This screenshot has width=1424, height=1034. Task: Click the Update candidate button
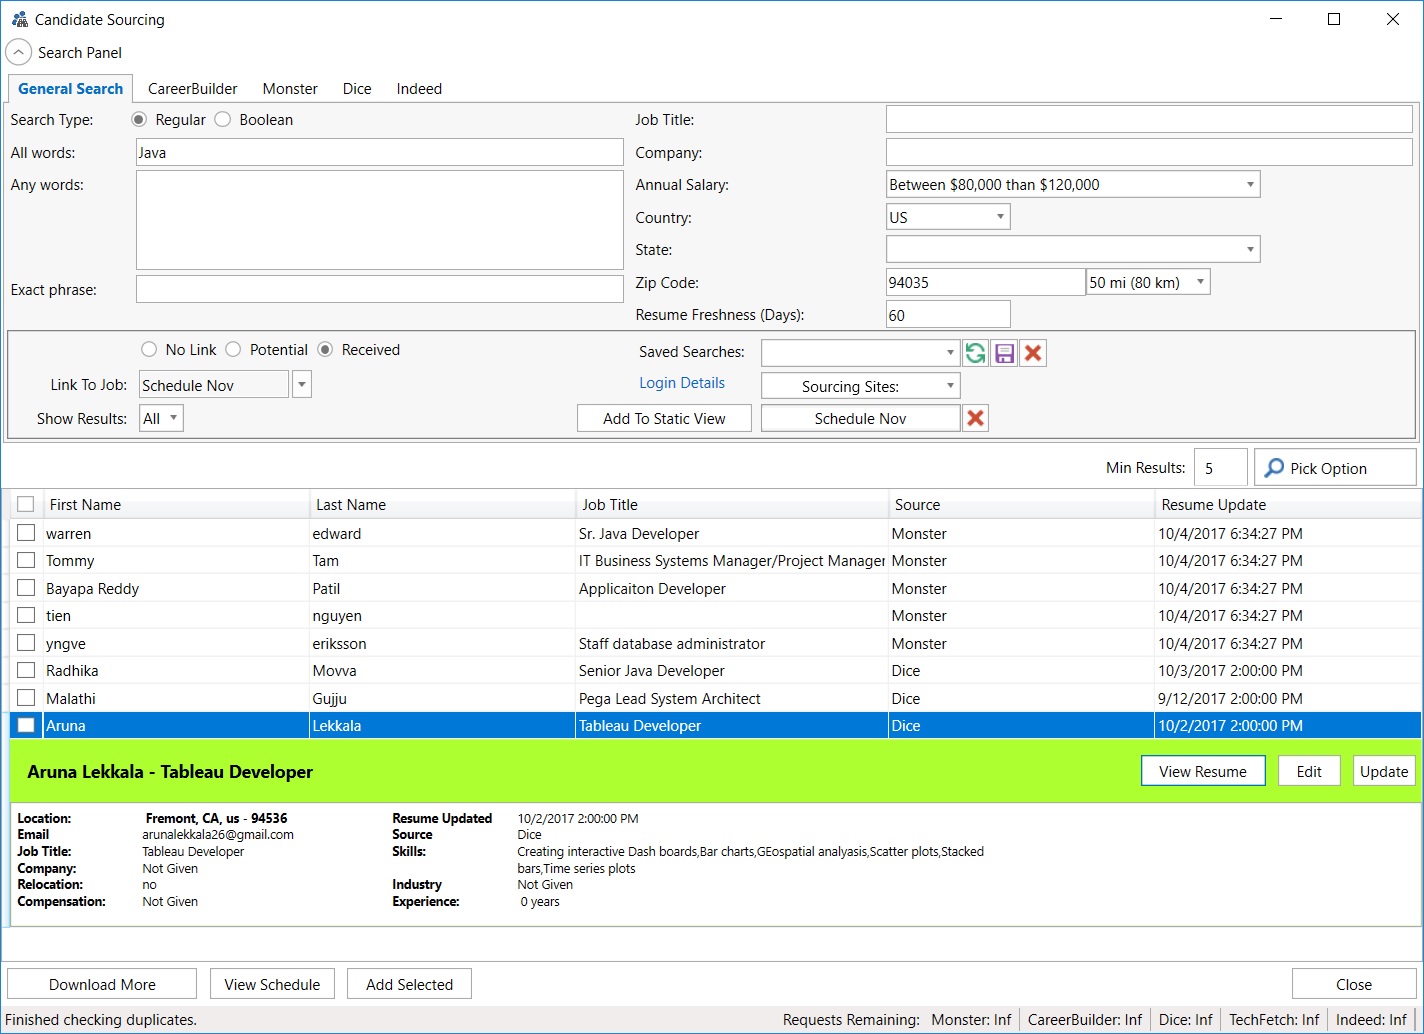[x=1384, y=771]
